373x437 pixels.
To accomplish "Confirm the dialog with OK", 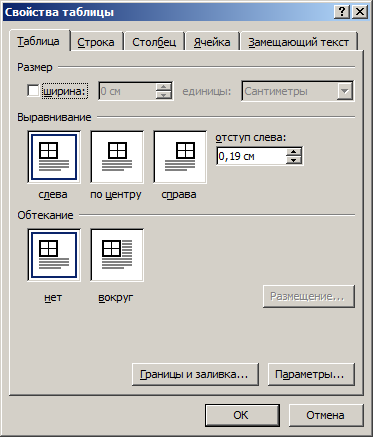I will pos(242,415).
